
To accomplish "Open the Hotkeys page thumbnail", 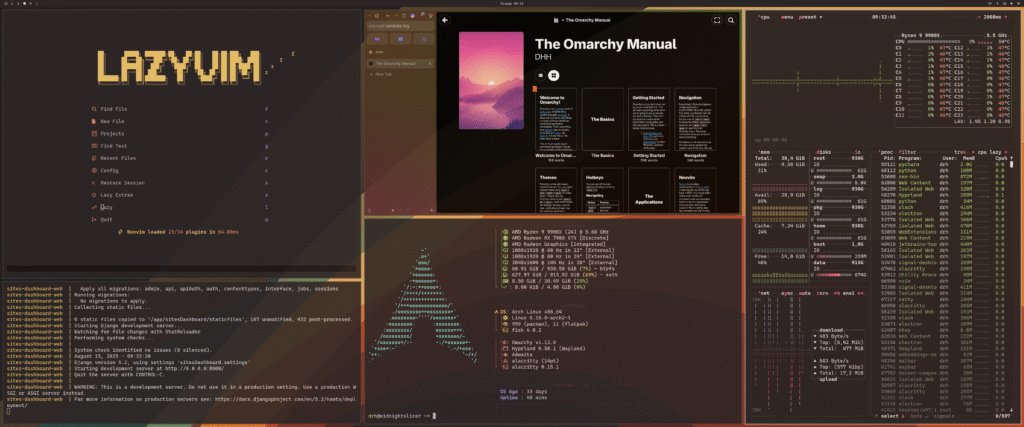I will [603, 189].
